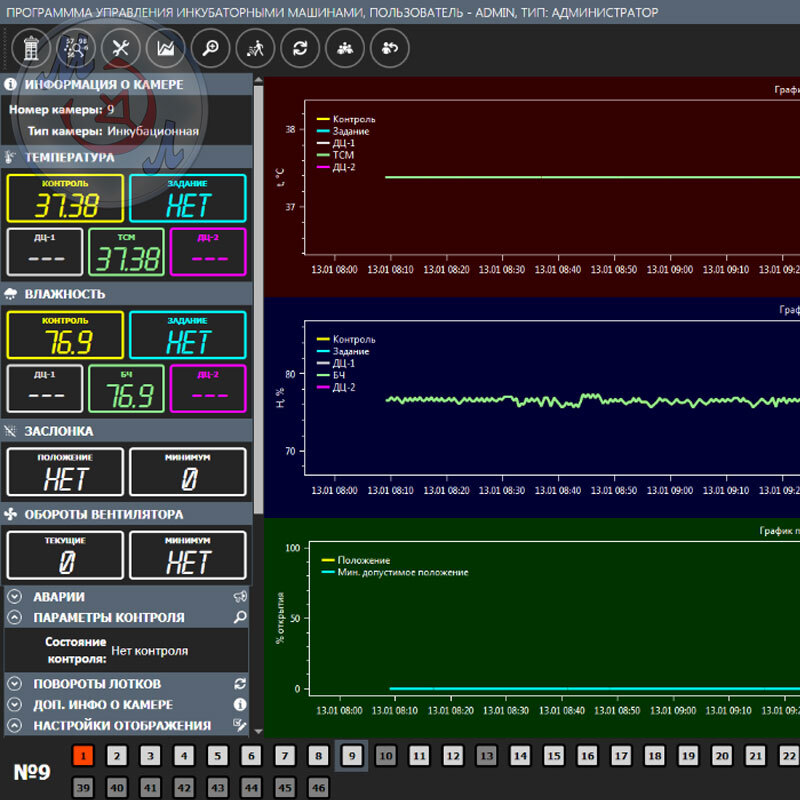Select chamber 42 button

pos(184,787)
